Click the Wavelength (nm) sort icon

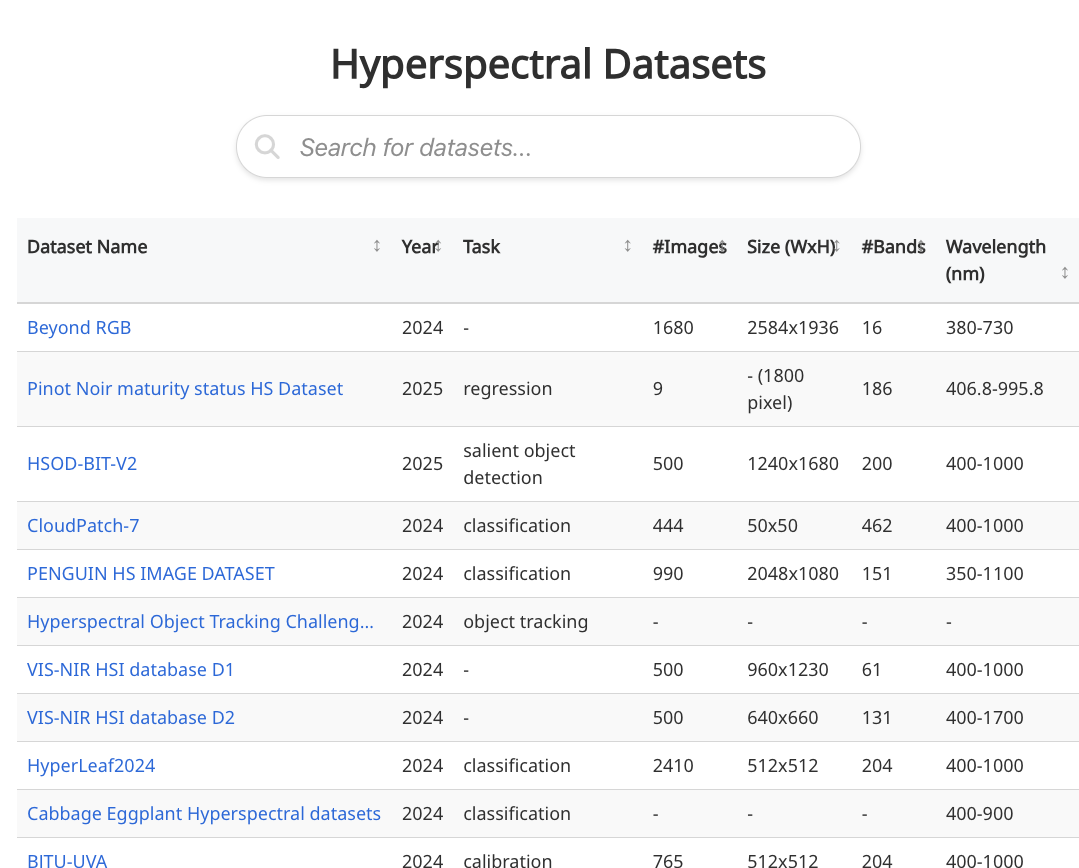coord(1063,273)
